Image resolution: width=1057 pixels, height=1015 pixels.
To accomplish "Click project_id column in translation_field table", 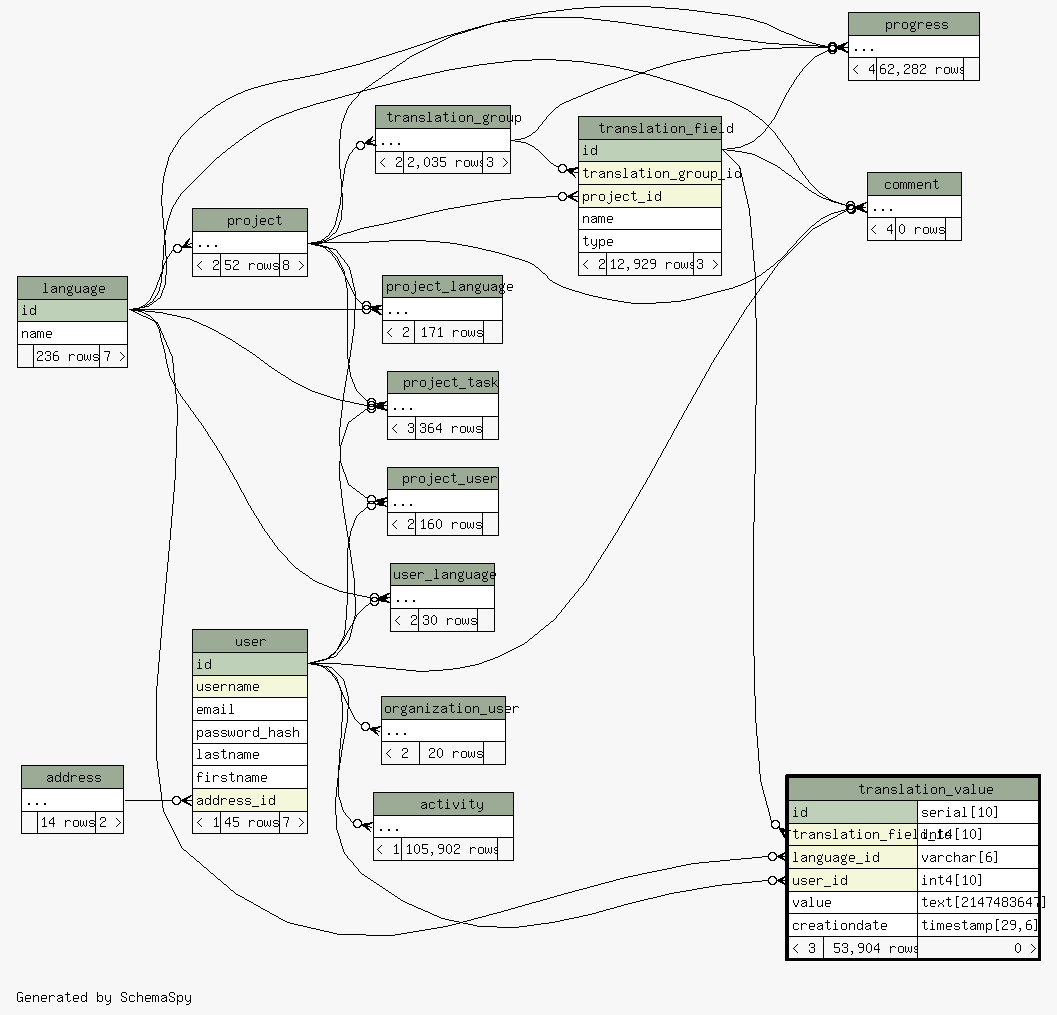I will coord(649,196).
